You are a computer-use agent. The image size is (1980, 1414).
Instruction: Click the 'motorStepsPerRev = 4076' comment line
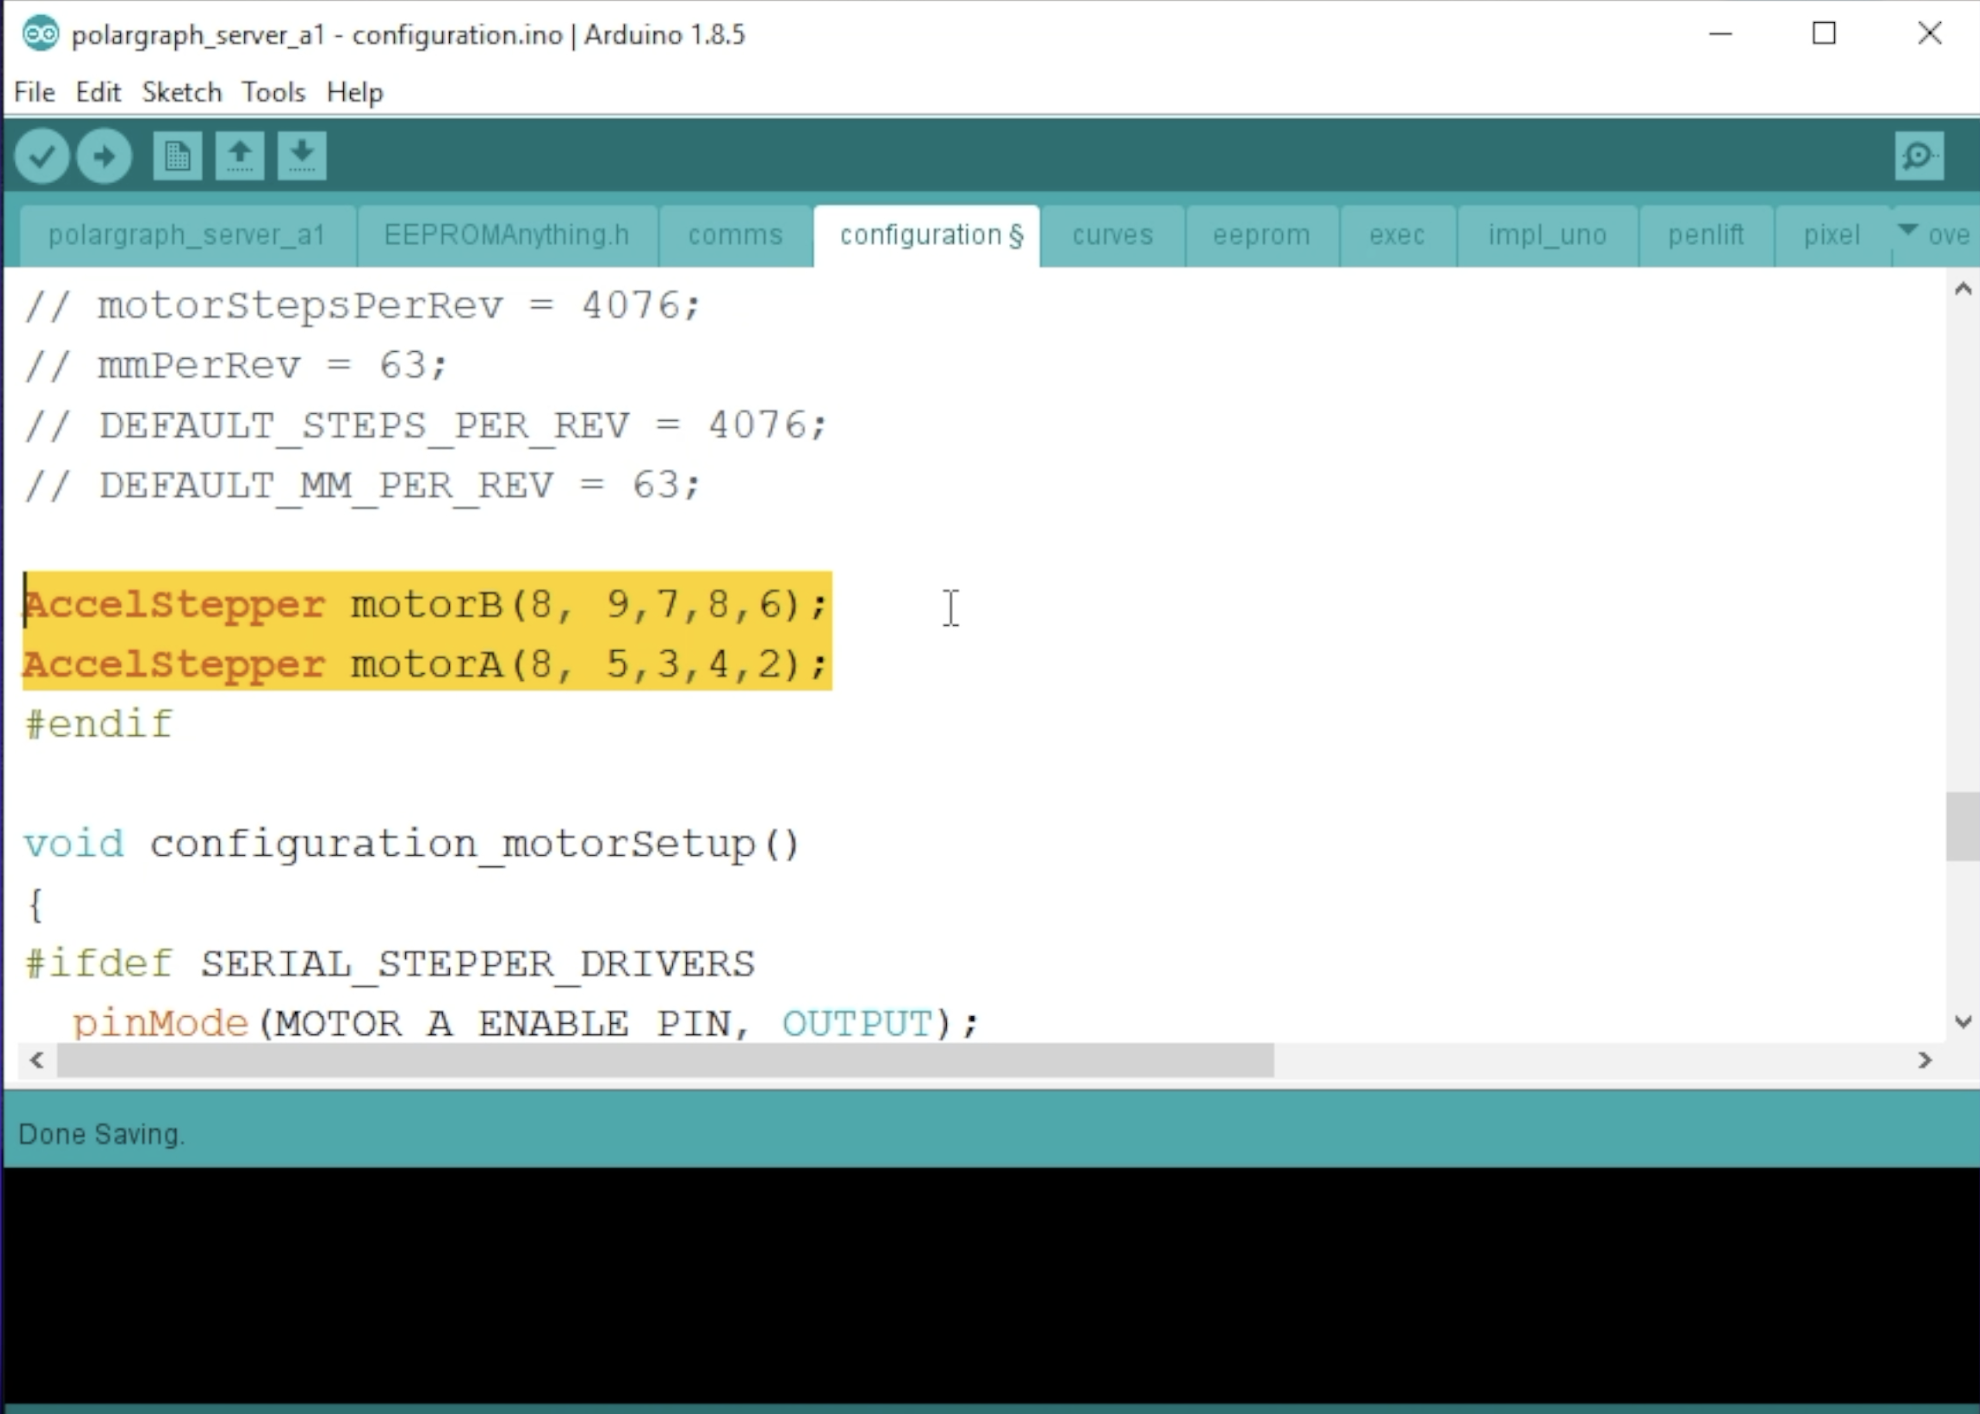362,305
